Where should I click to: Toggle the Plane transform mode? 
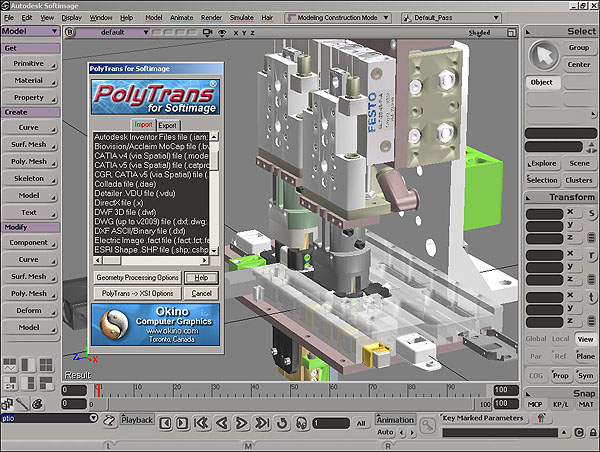pos(585,356)
